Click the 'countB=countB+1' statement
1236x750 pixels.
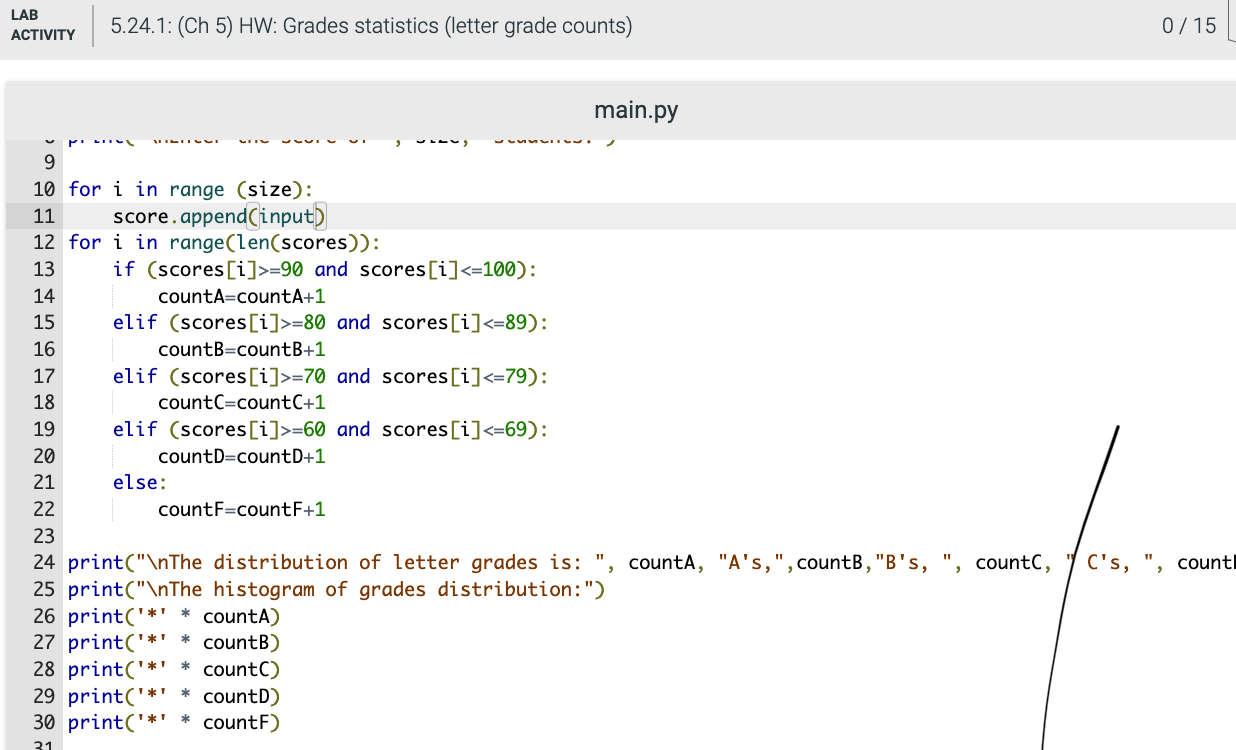[242, 349]
